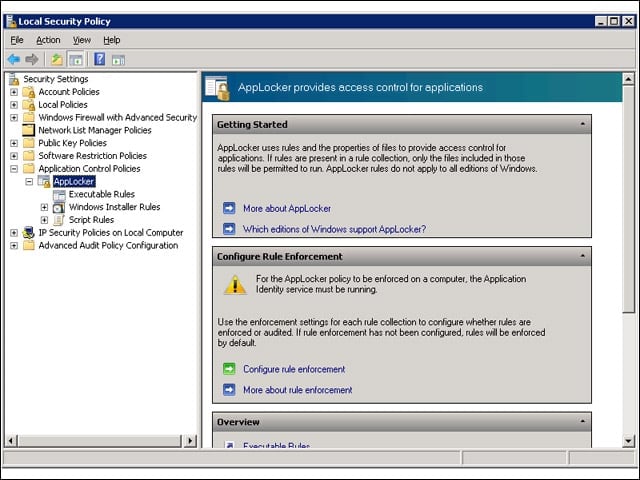640x480 pixels.
Task: Select Script Rules label in tree
Action: point(91,220)
